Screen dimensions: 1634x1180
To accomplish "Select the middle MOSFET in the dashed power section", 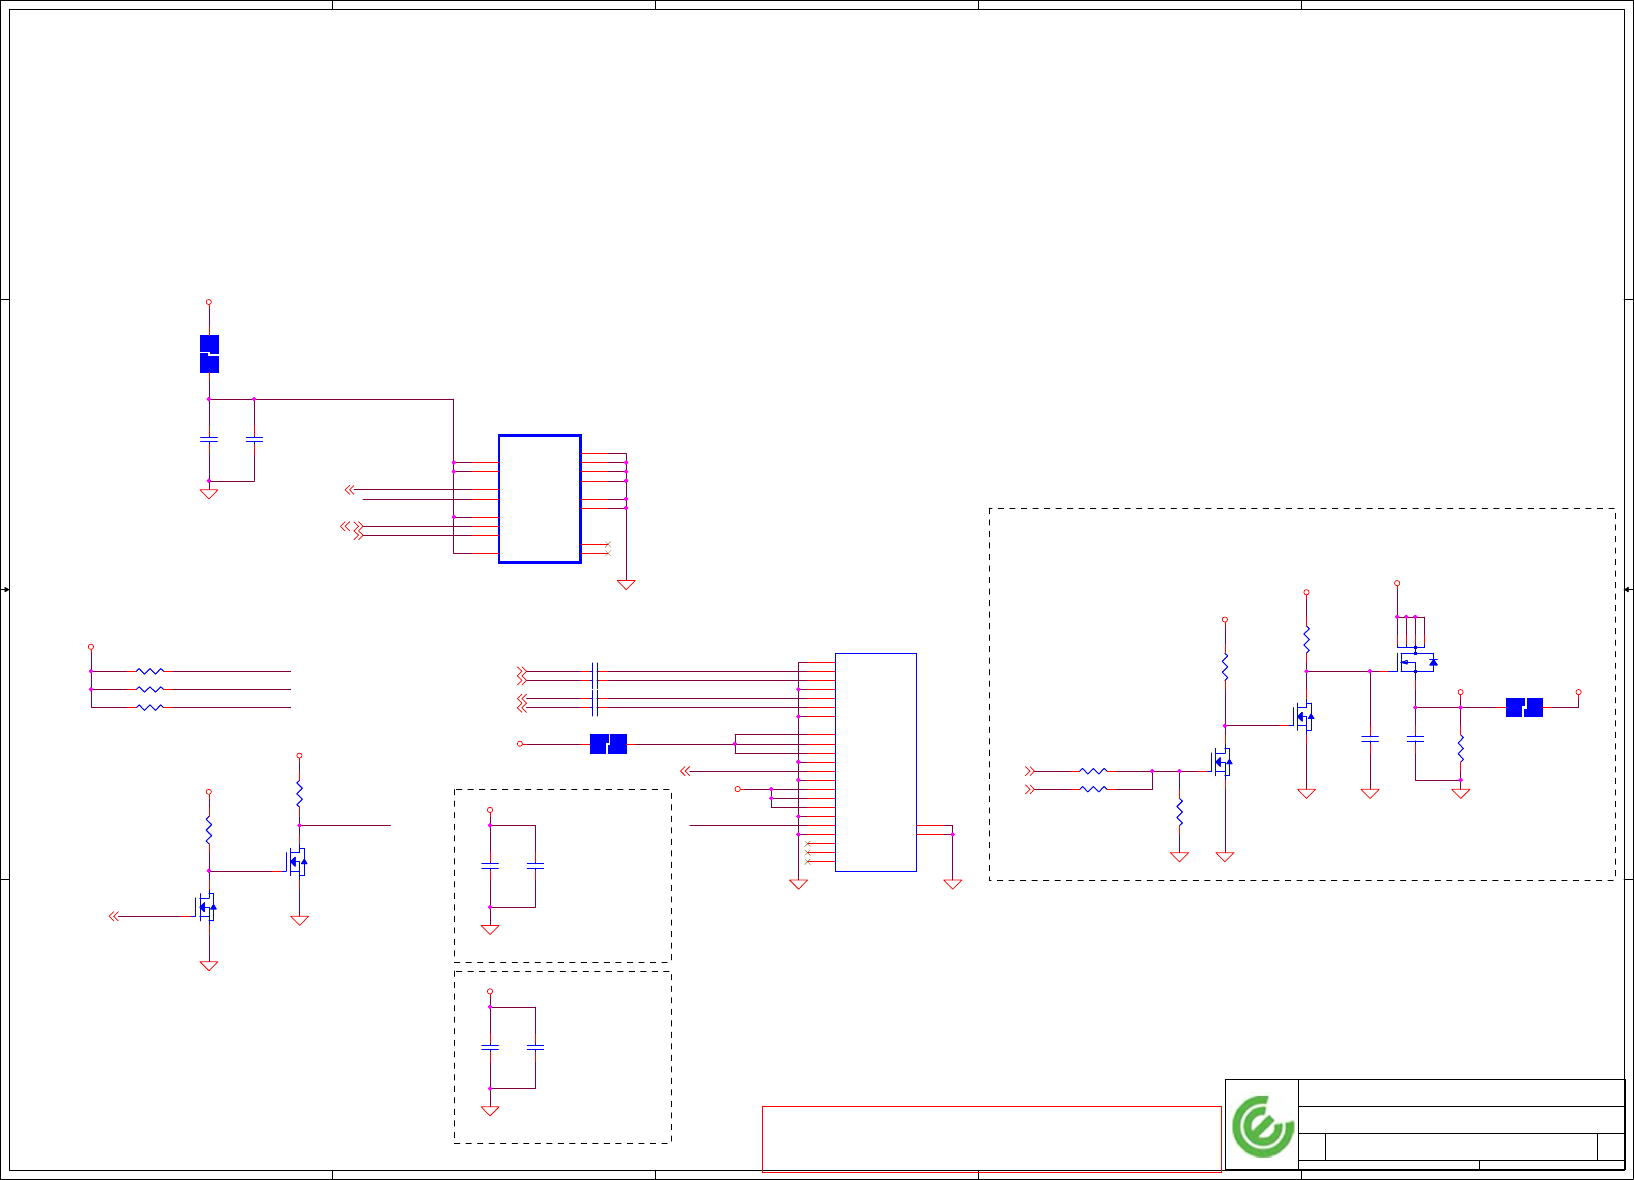I will (x=1303, y=716).
